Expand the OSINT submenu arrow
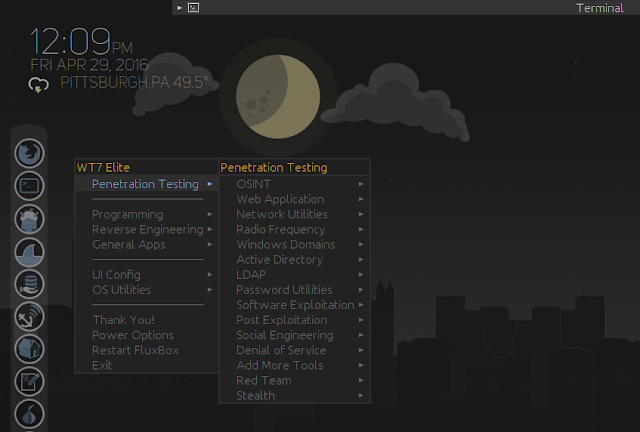Viewport: 640px width, 432px height. point(361,184)
